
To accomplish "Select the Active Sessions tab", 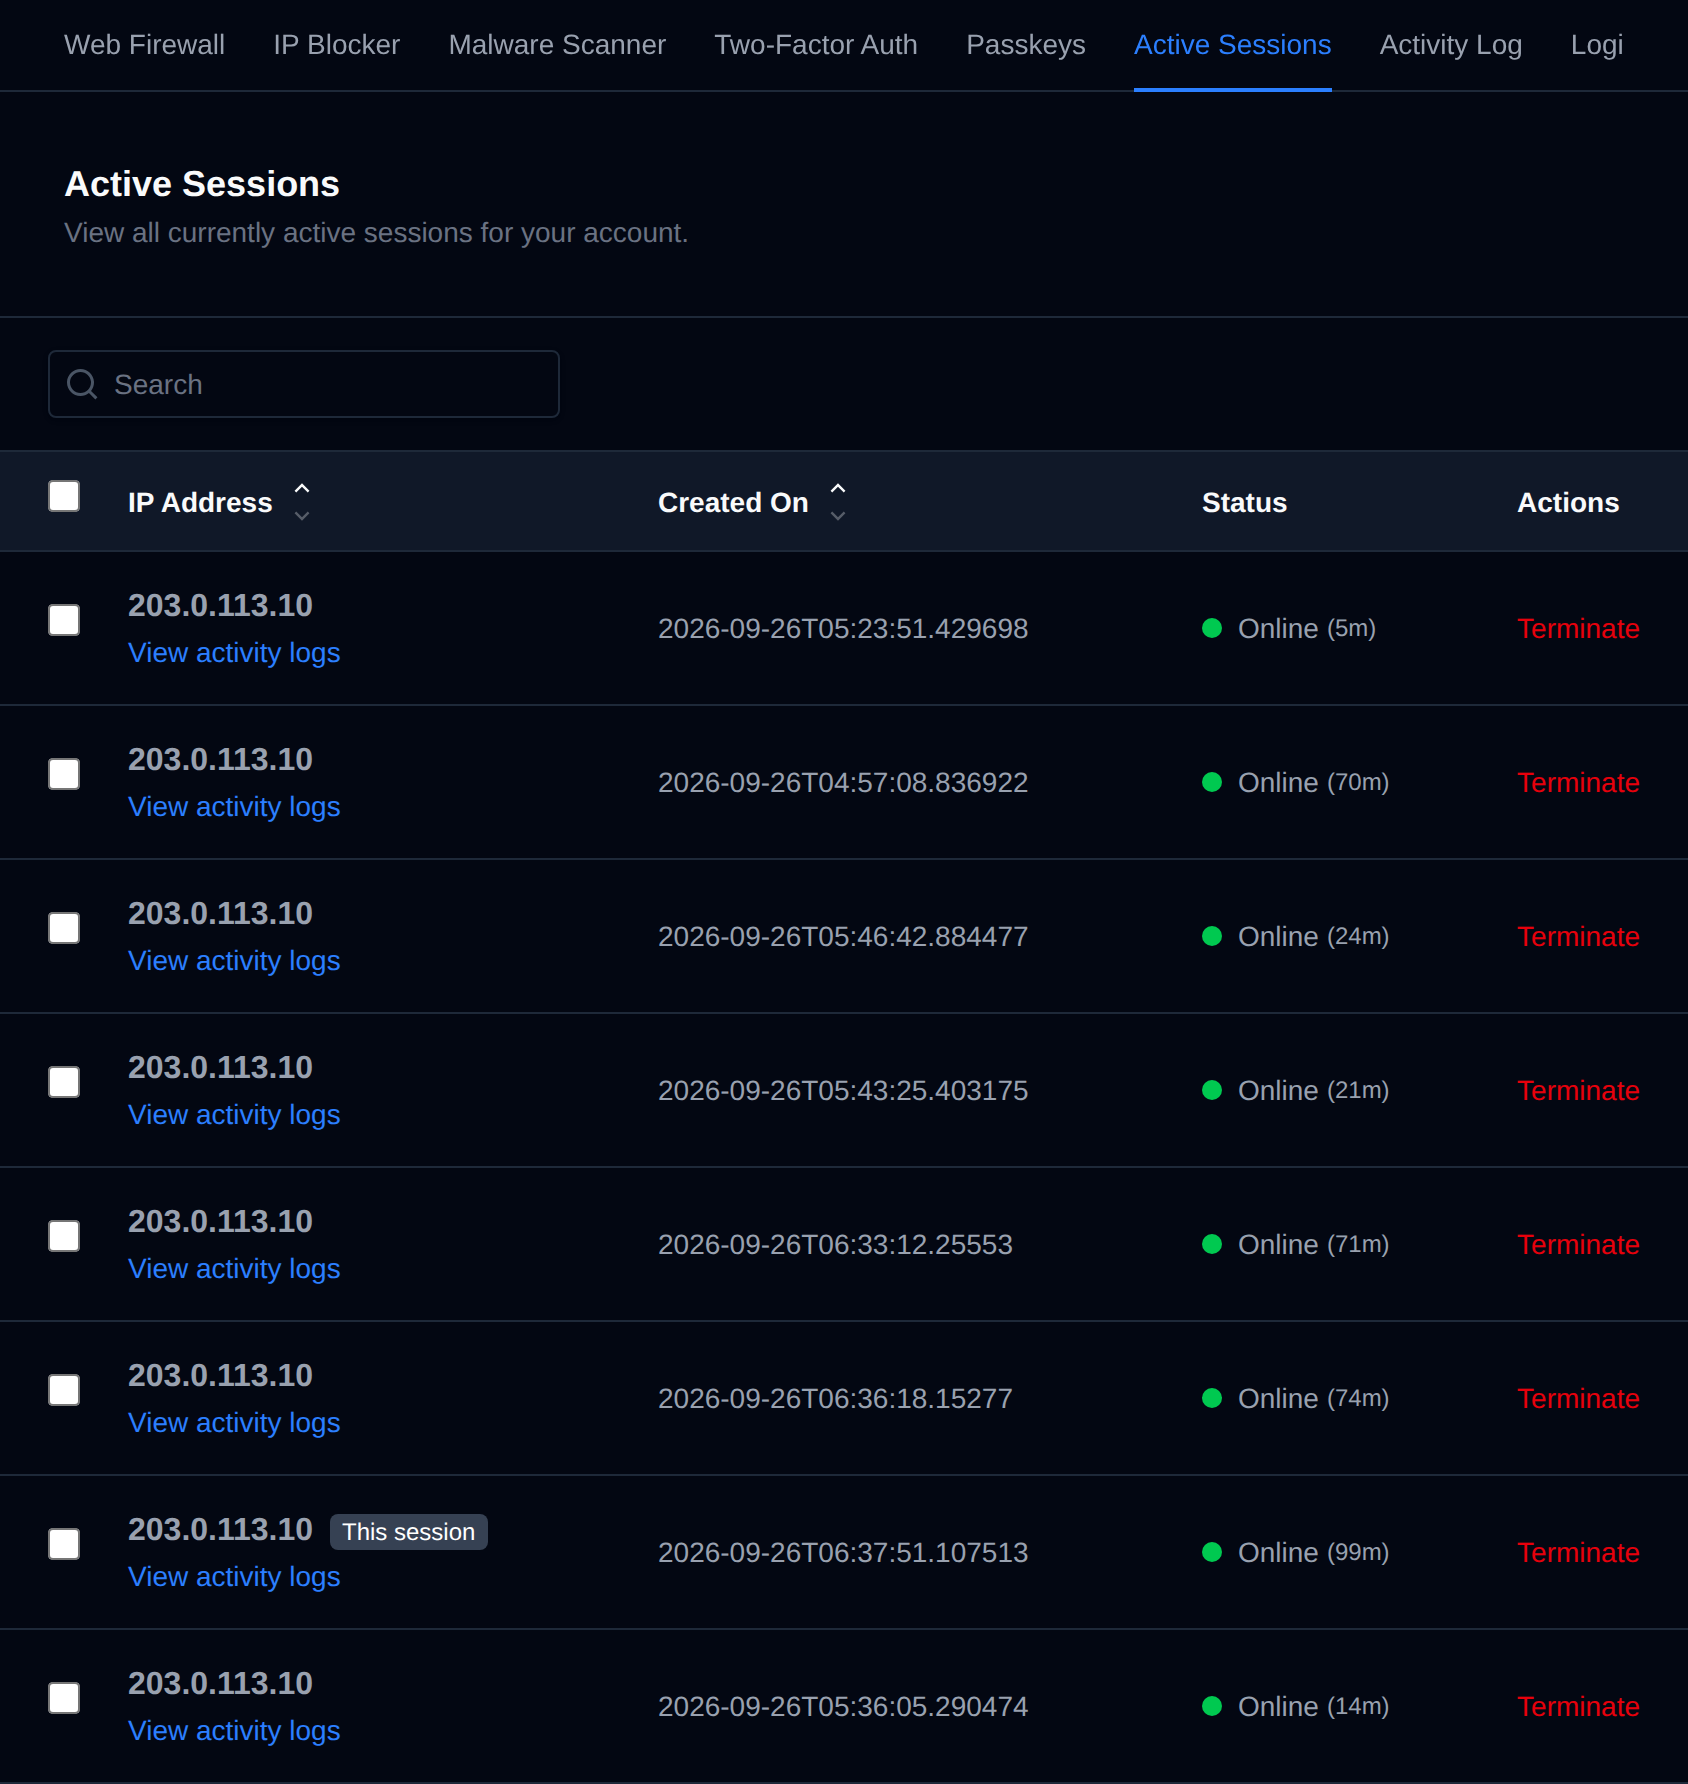I will [1232, 45].
